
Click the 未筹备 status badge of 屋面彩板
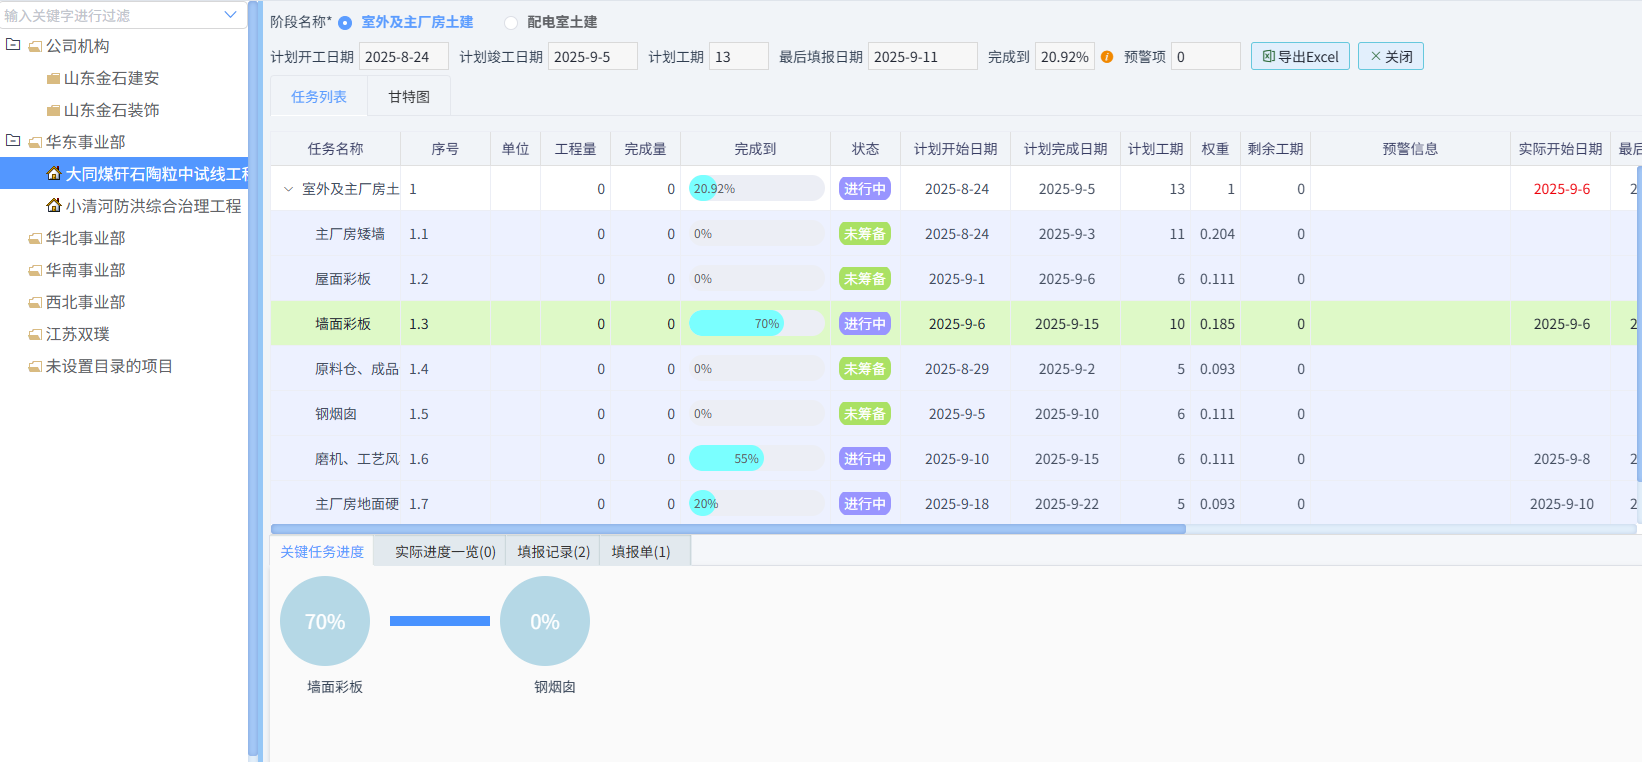865,279
